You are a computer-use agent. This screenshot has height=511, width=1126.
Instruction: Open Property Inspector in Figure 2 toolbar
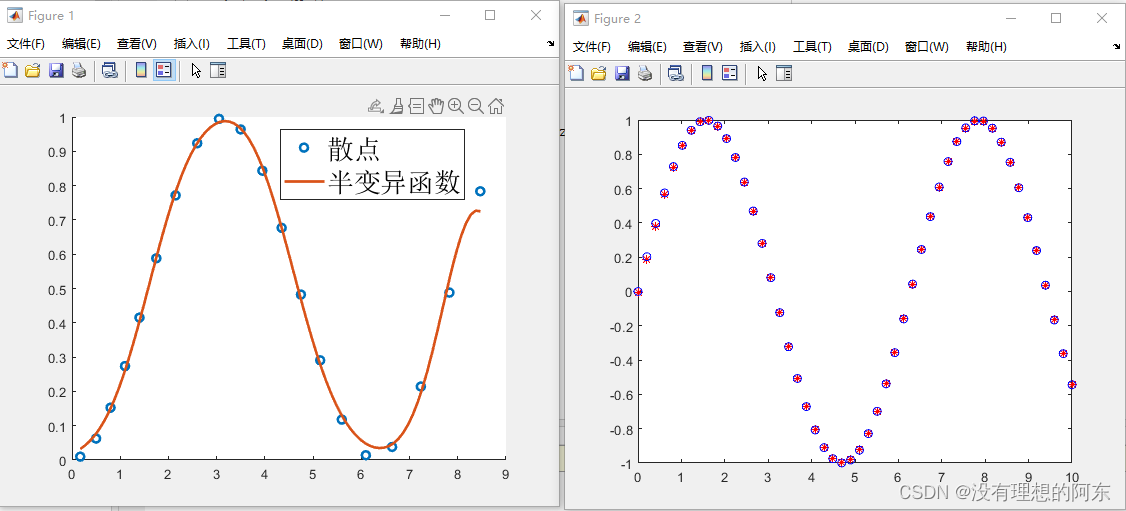pyautogui.click(x=783, y=72)
